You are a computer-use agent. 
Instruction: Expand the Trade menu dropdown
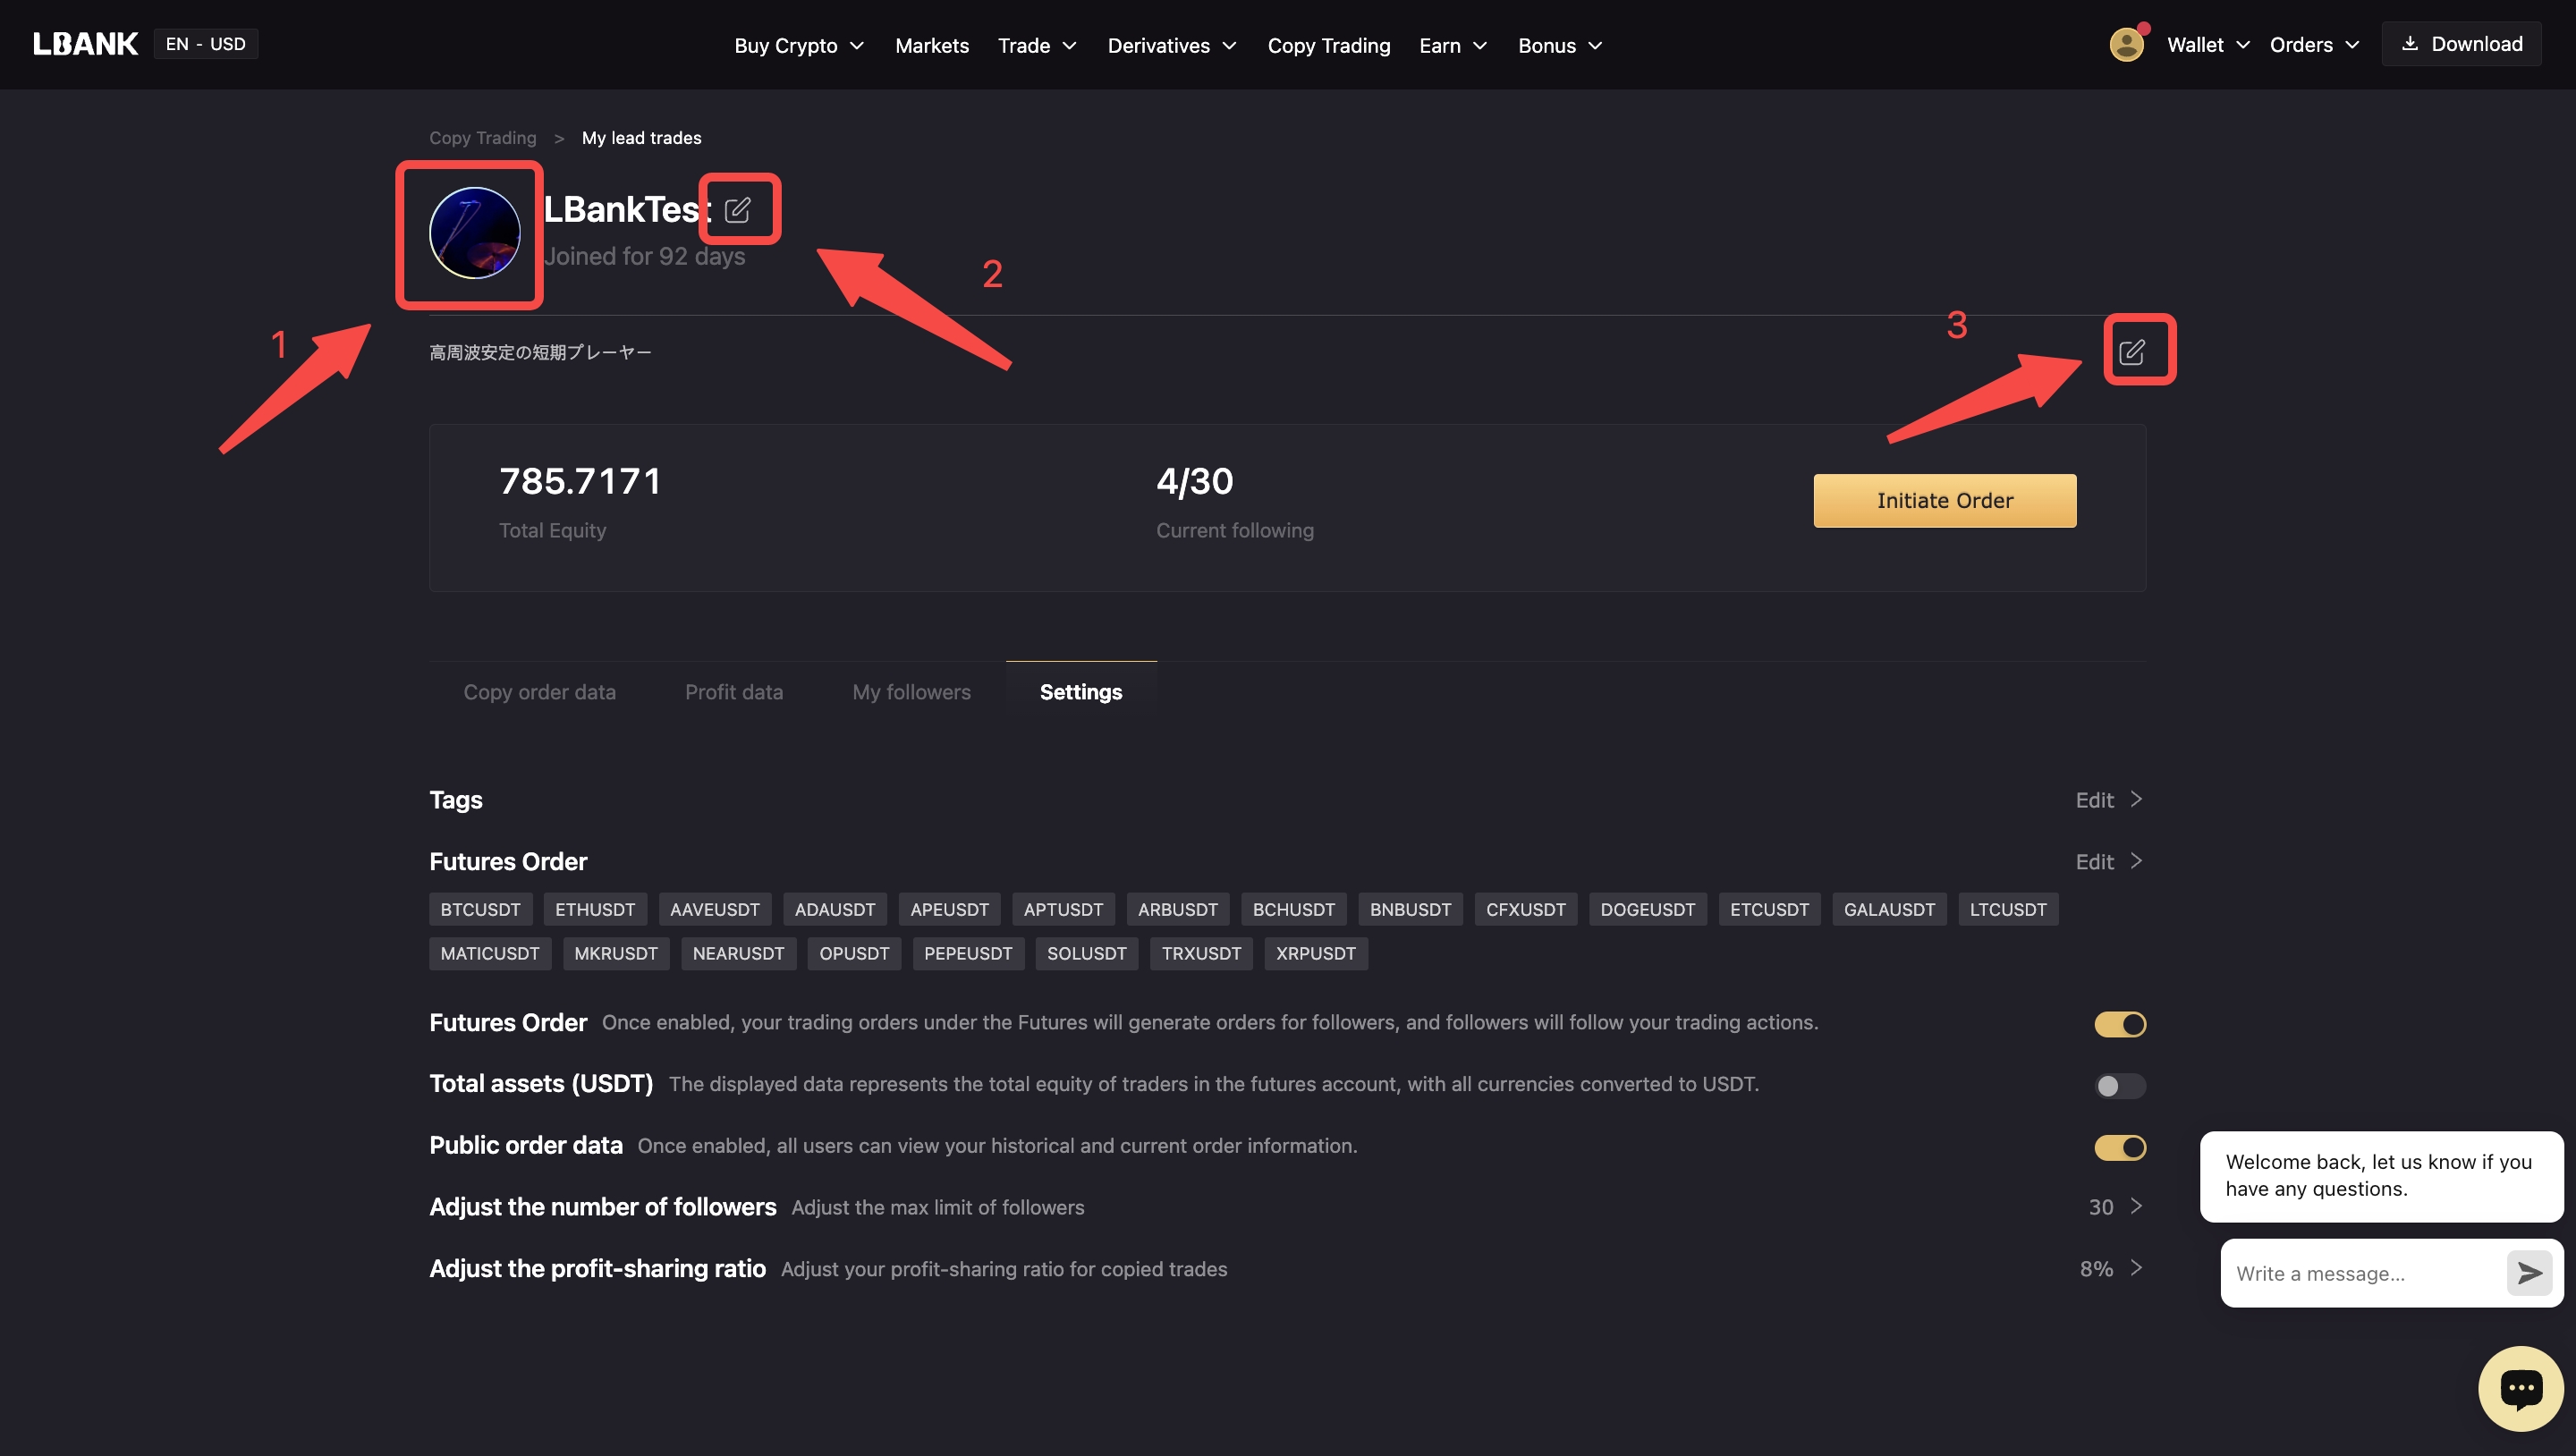(x=1037, y=46)
